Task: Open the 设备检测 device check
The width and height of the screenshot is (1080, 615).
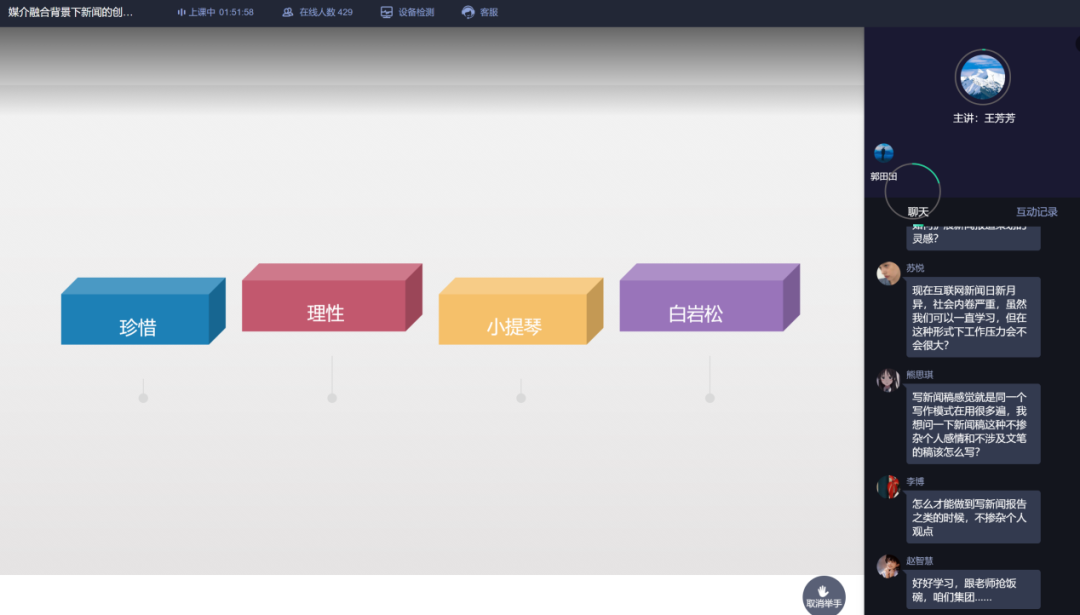Action: (x=407, y=12)
